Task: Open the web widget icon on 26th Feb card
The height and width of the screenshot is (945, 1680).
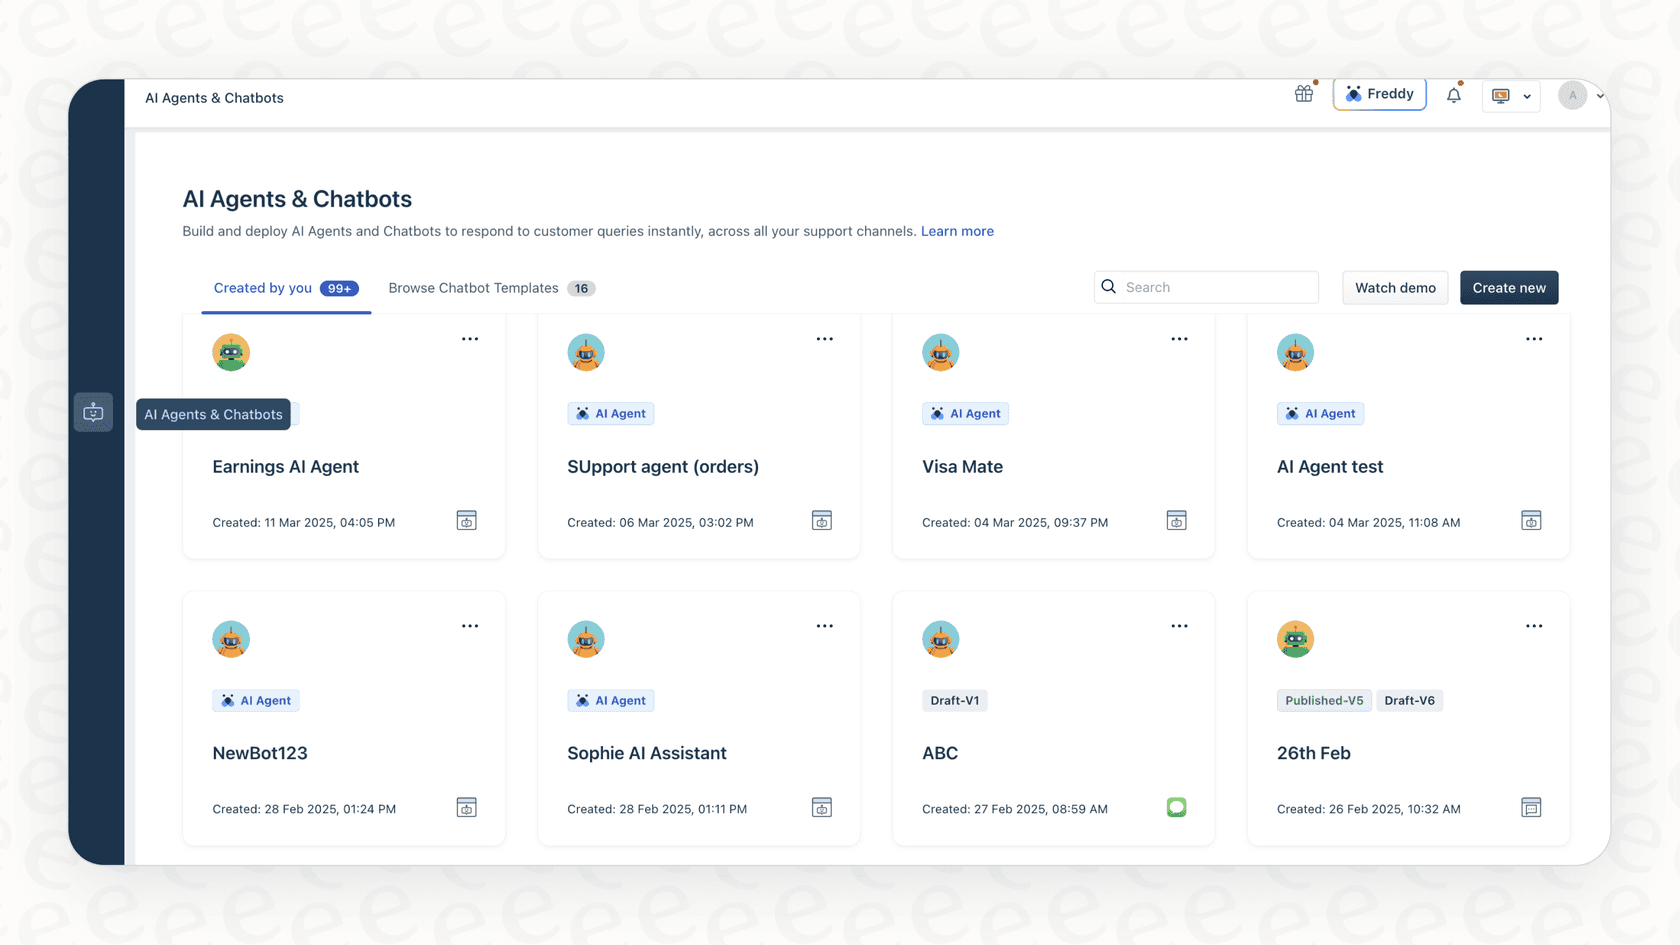Action: coord(1531,807)
